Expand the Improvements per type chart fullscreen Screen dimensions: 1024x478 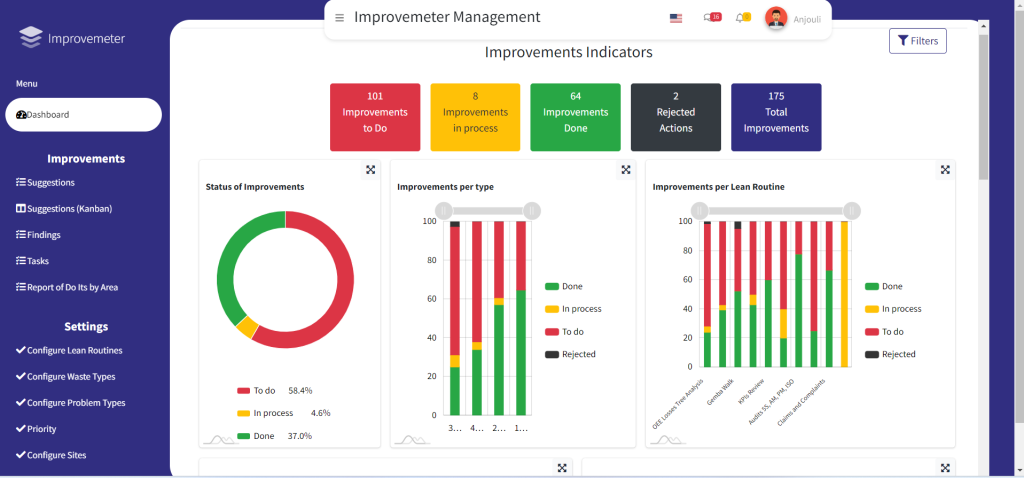click(626, 170)
